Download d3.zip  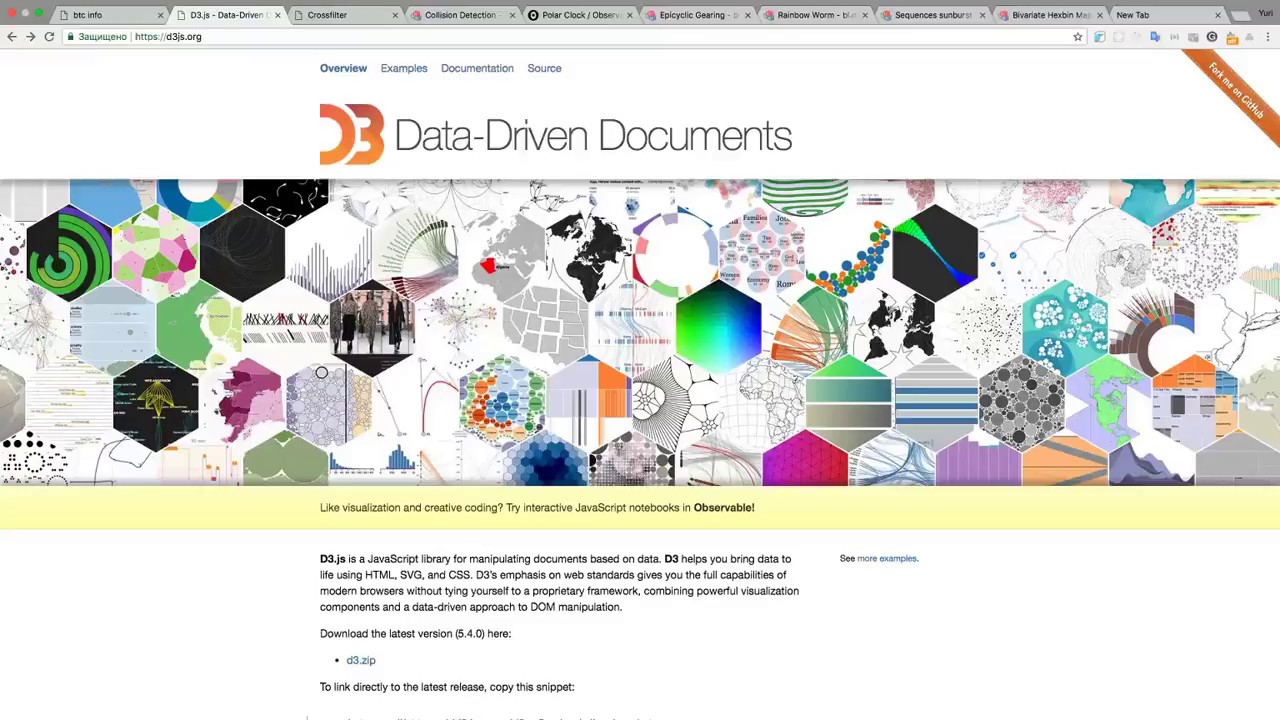[361, 660]
